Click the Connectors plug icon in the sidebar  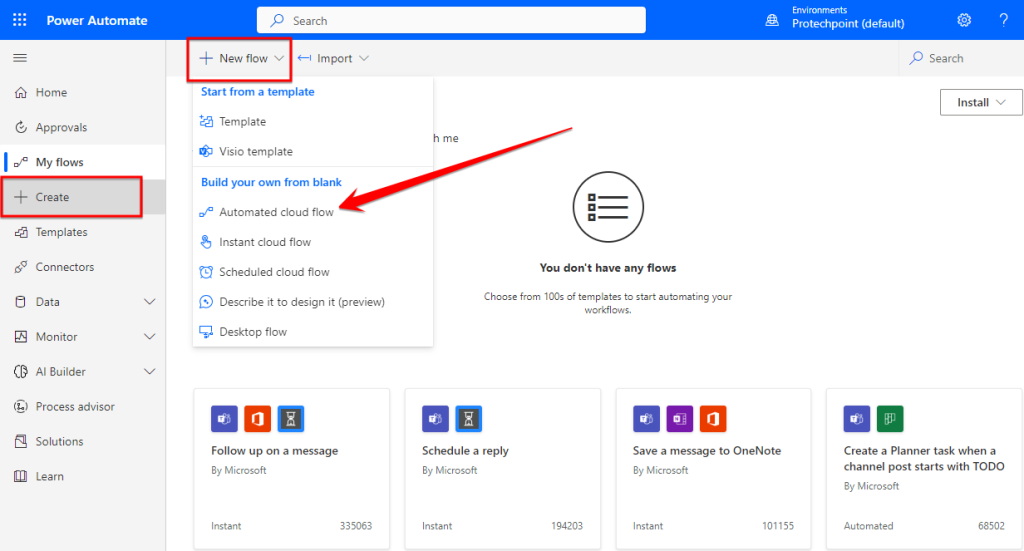click(21, 267)
